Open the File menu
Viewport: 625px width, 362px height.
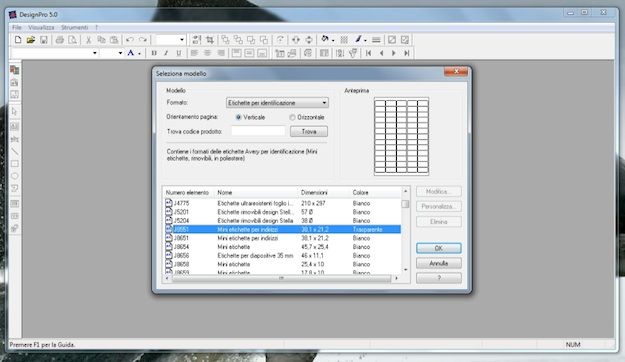(17, 28)
